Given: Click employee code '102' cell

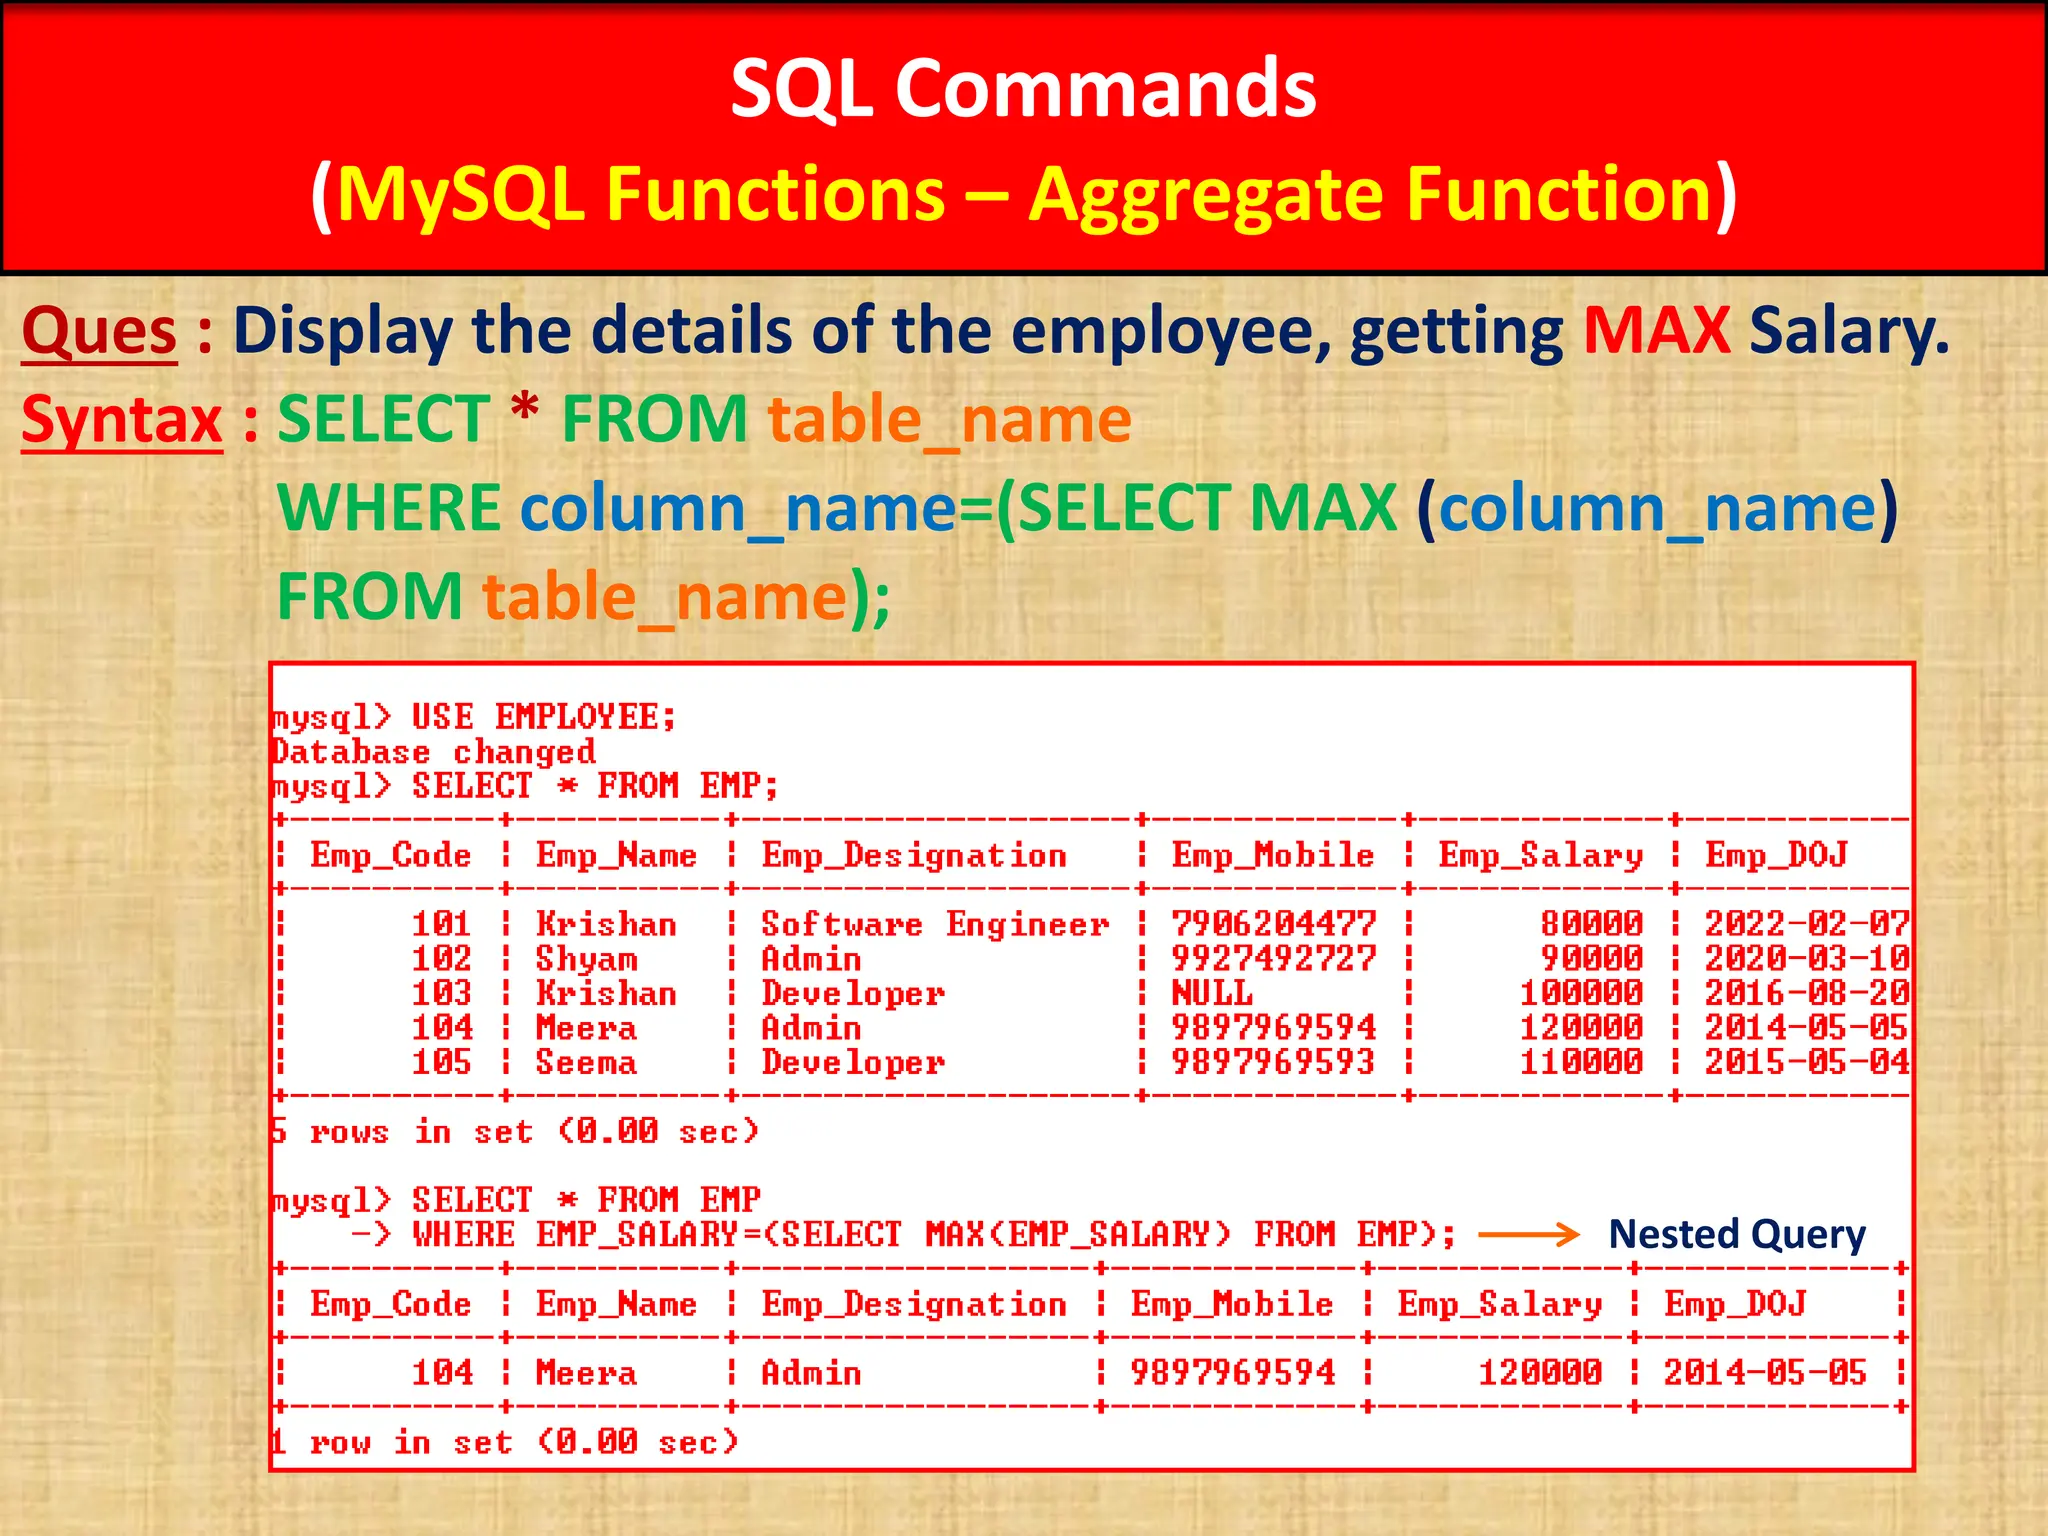Looking at the screenshot, I should [x=442, y=958].
